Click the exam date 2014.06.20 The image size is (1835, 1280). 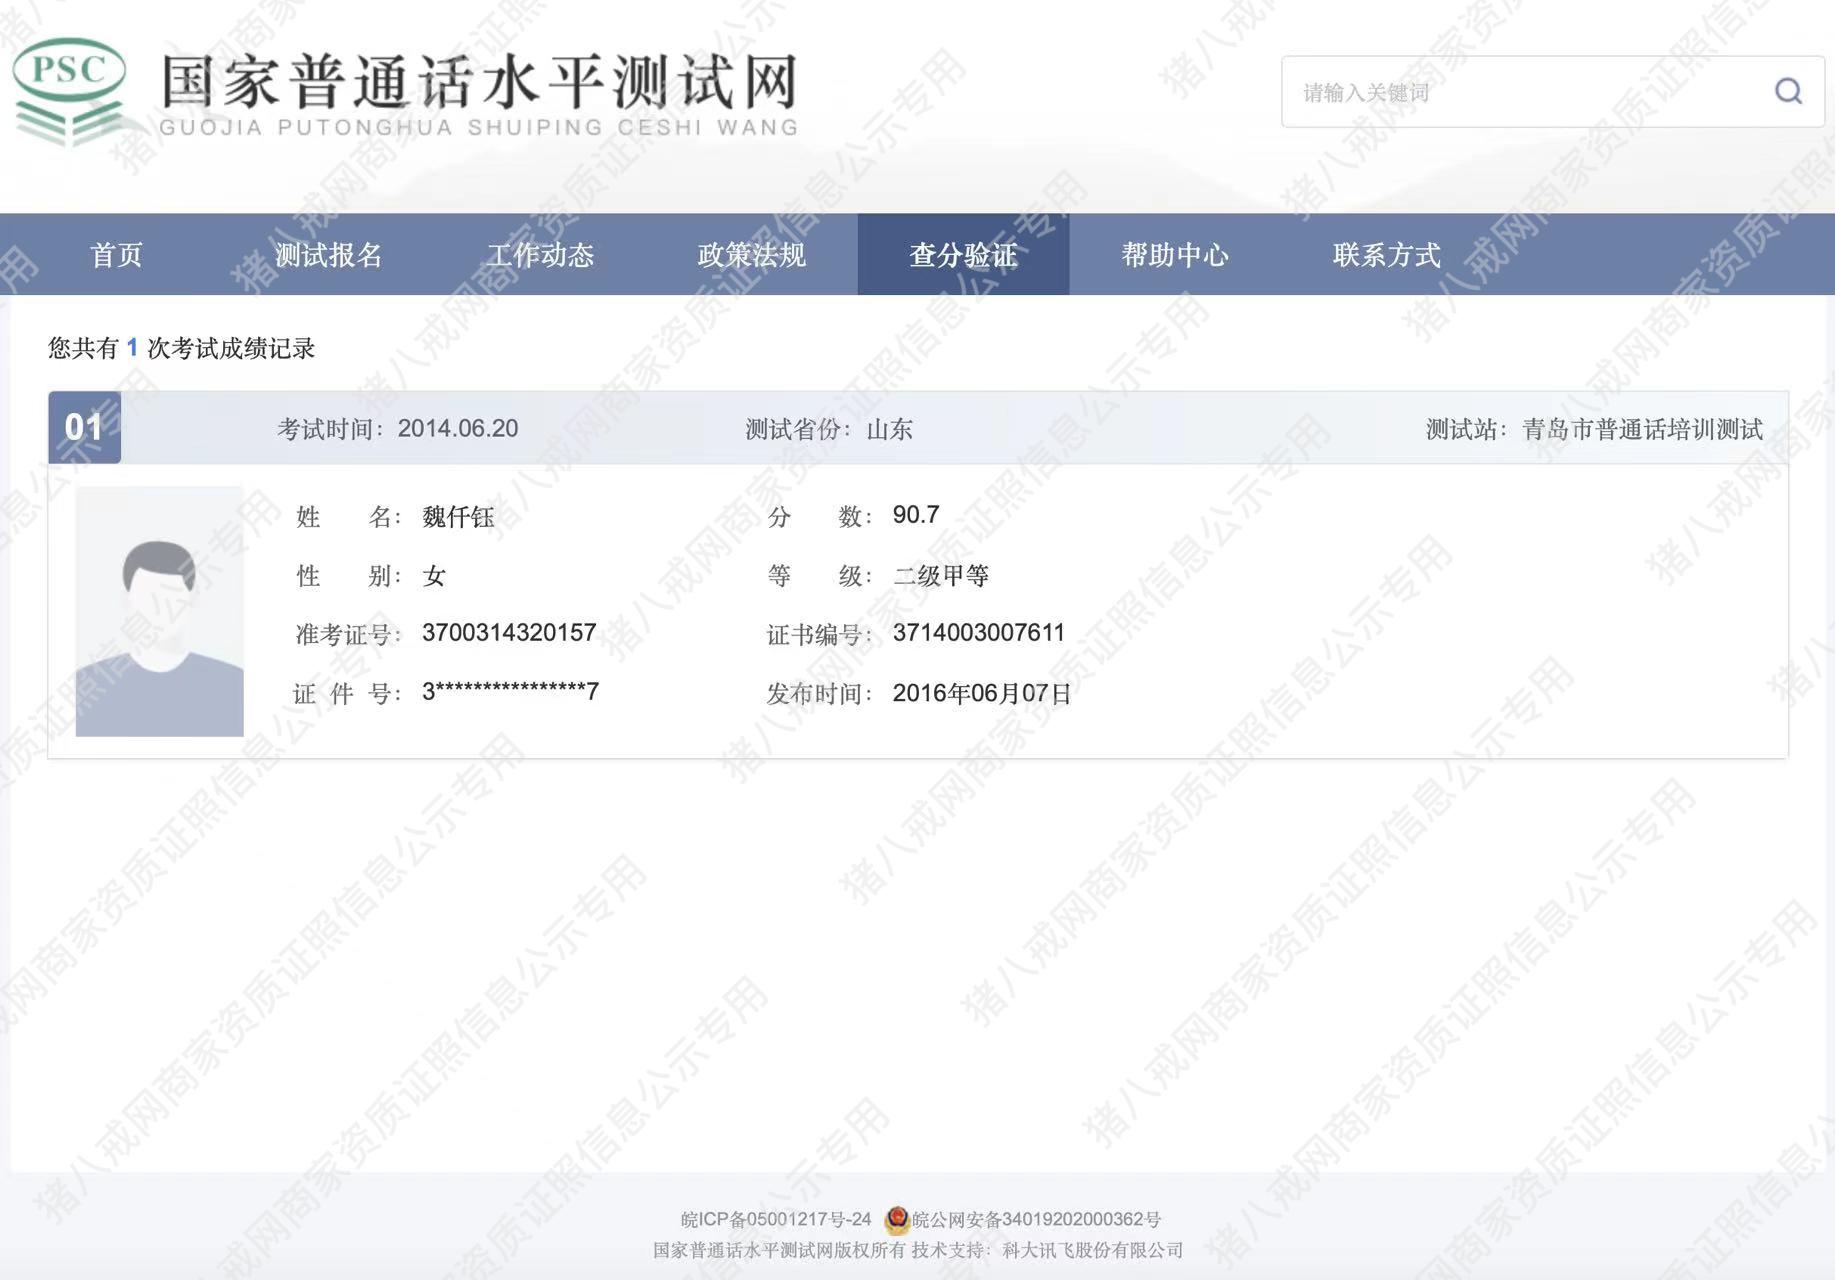point(457,429)
